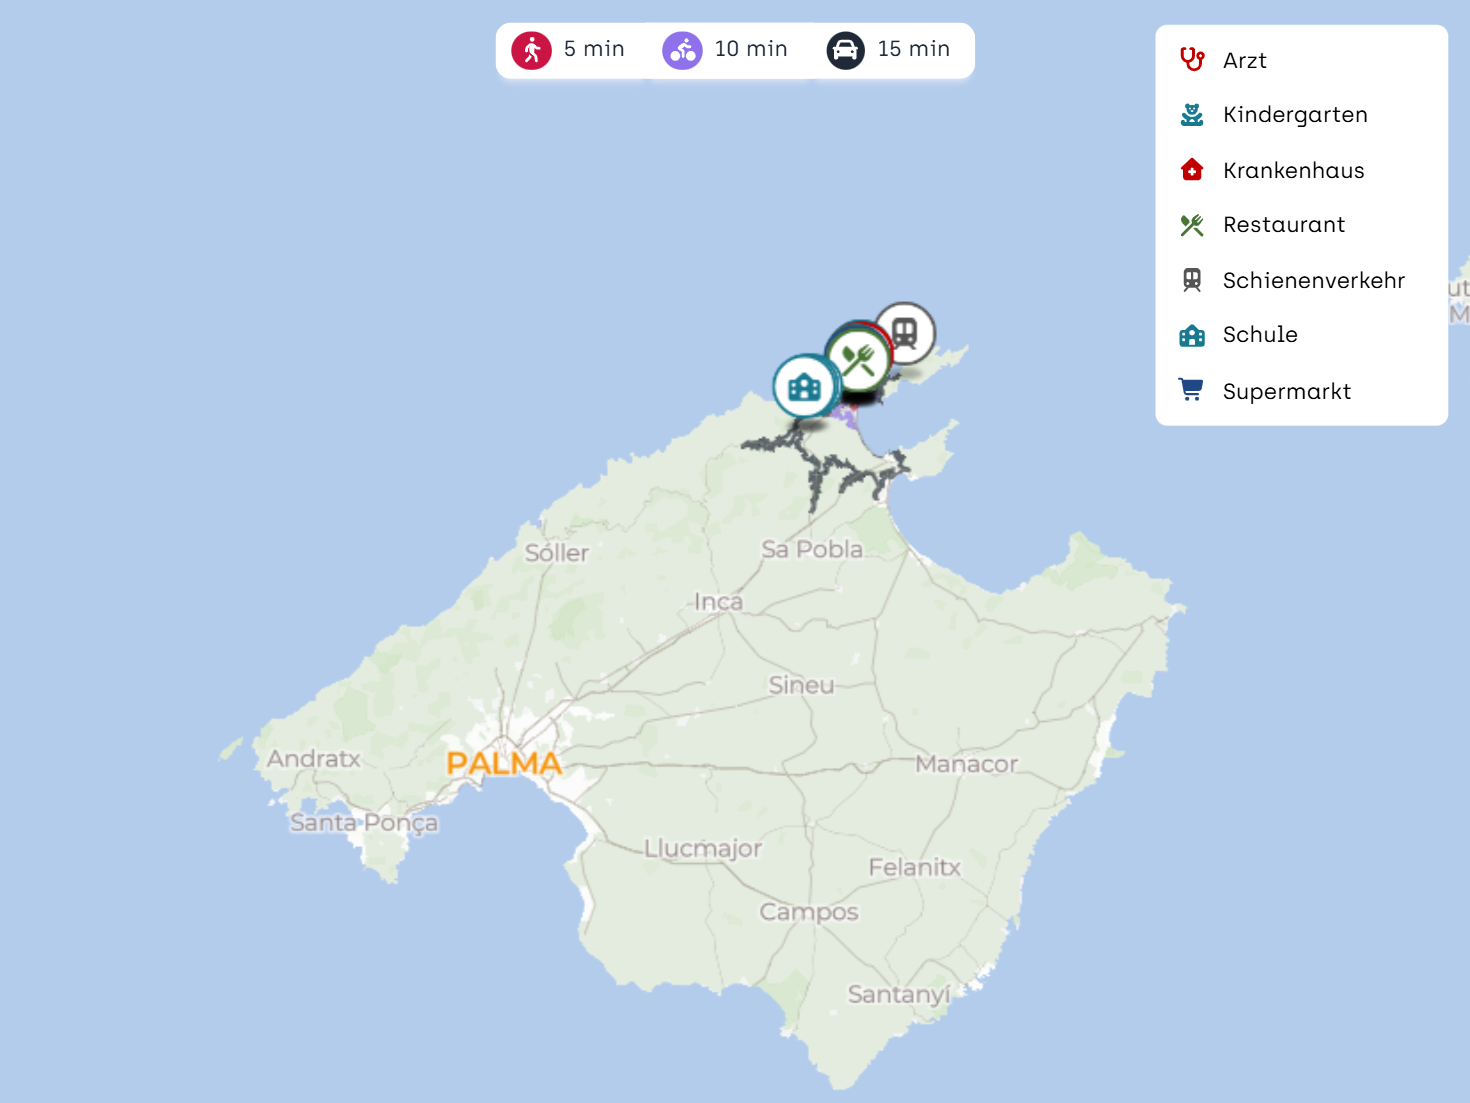
Task: Toggle the Schienenverkehr category
Action: tap(1312, 281)
